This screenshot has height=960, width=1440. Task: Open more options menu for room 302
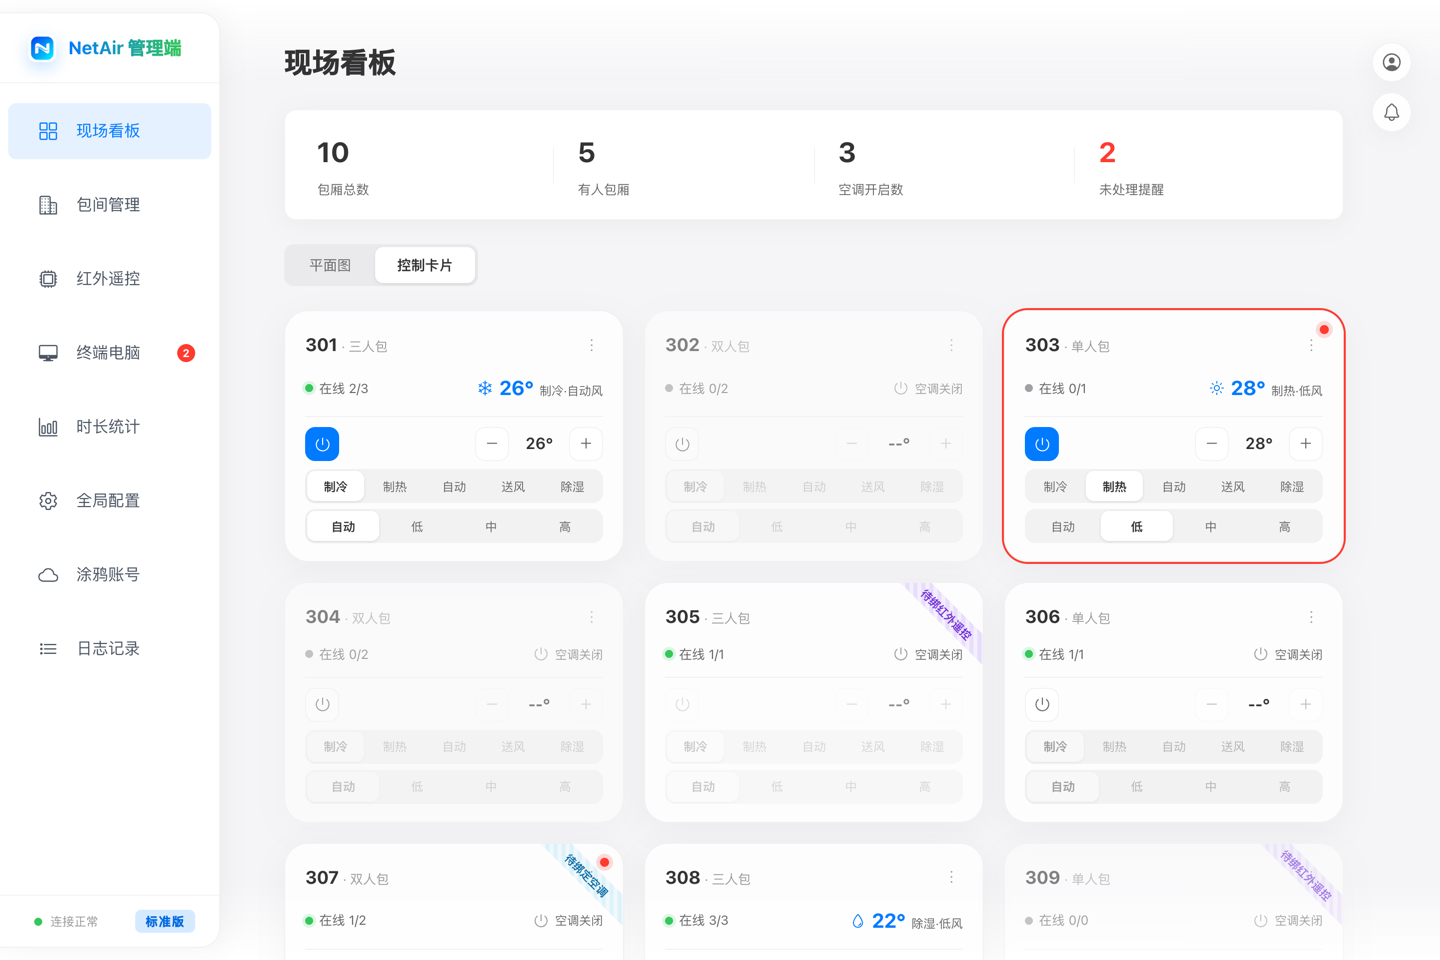click(x=951, y=345)
